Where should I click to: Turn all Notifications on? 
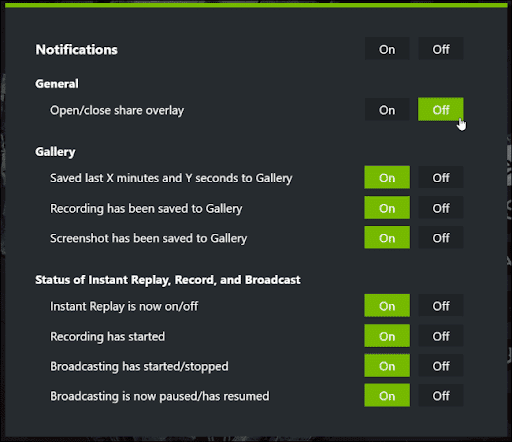click(x=387, y=49)
